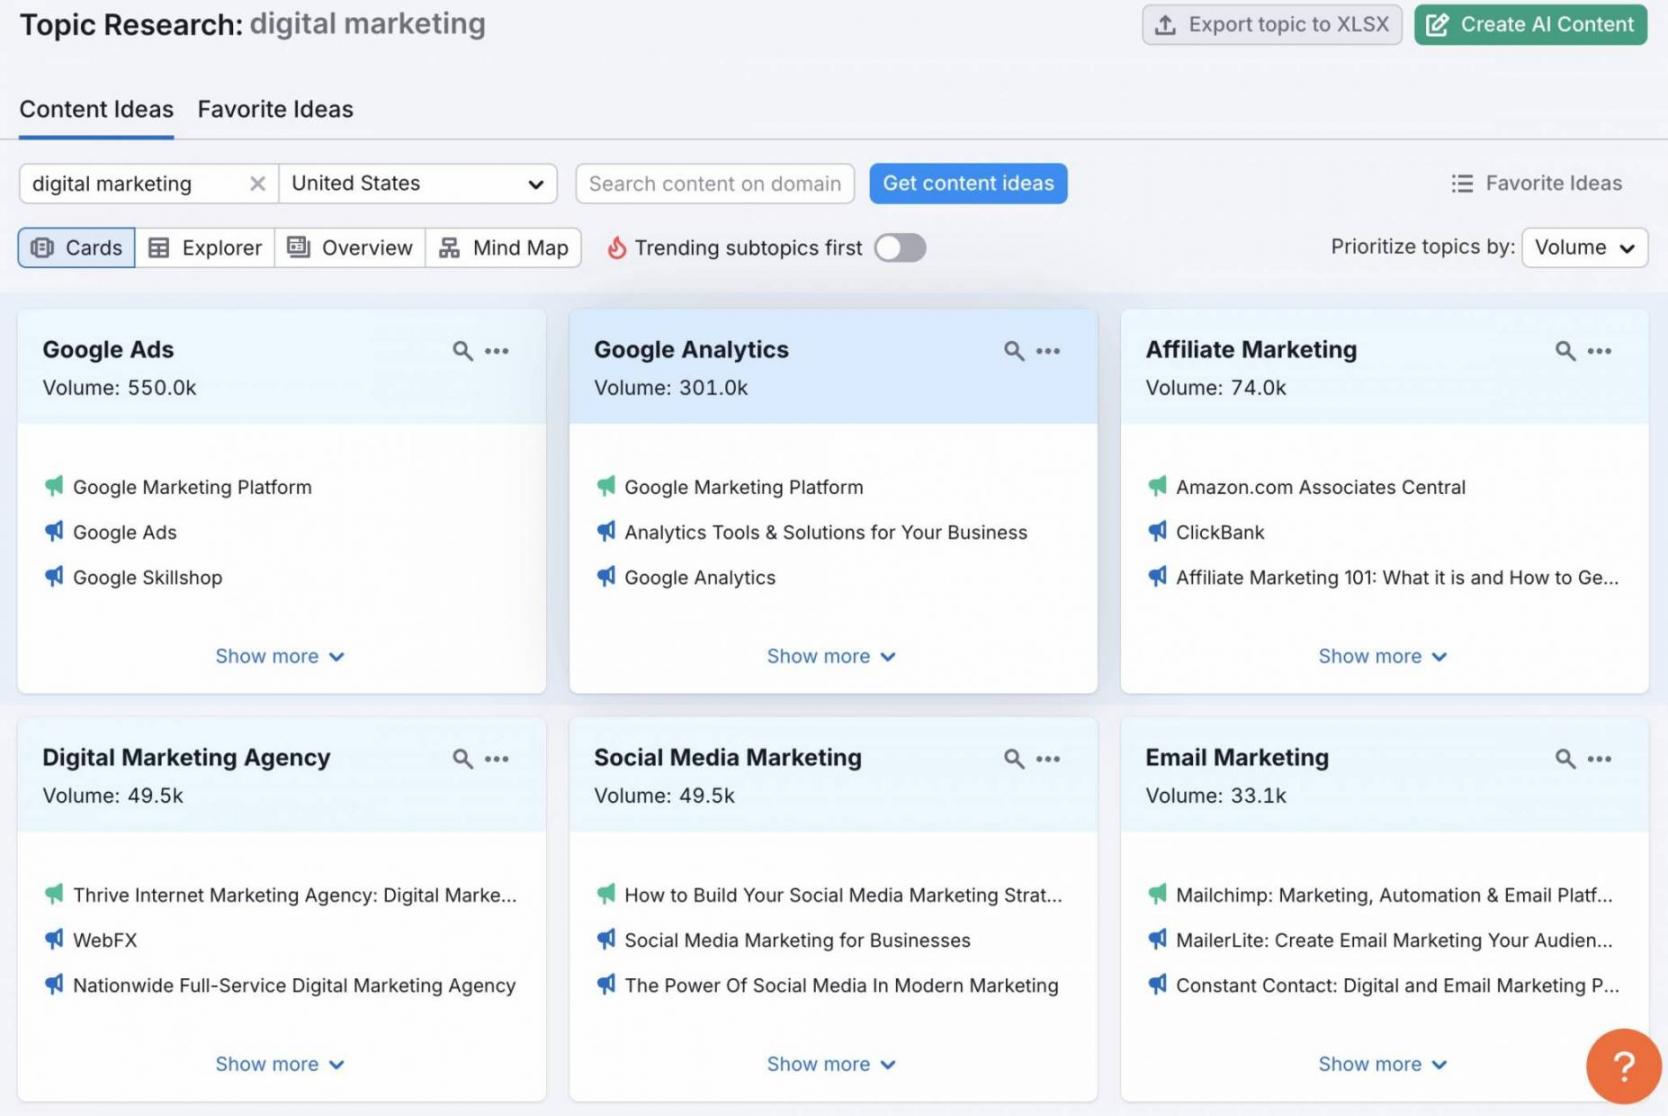The width and height of the screenshot is (1668, 1116).
Task: Click the search icon on Affiliate Marketing card
Action: pos(1565,351)
